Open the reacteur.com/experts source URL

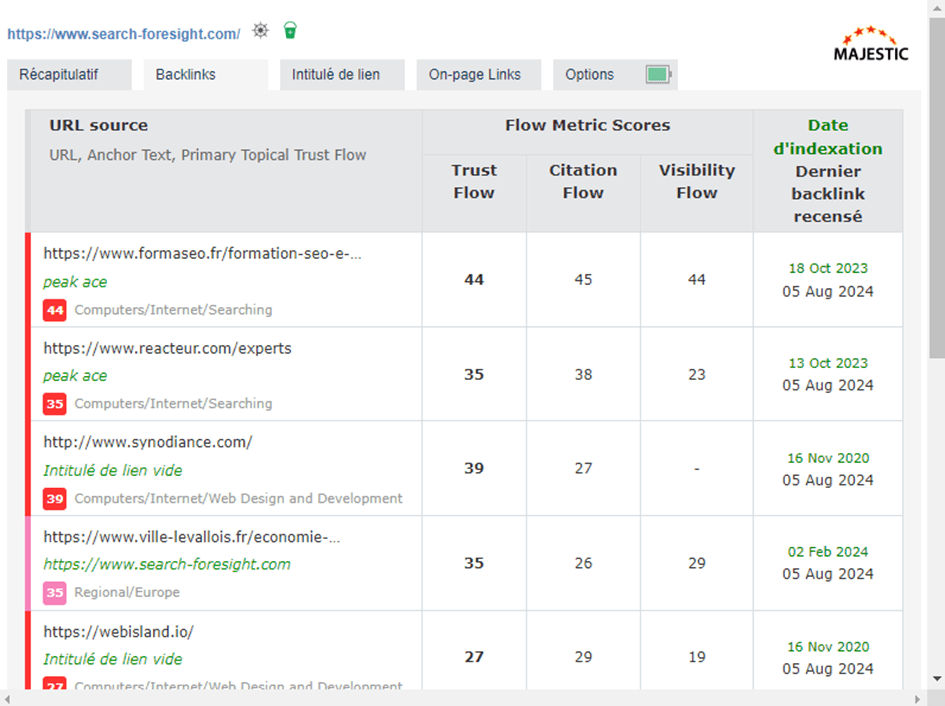click(x=168, y=348)
